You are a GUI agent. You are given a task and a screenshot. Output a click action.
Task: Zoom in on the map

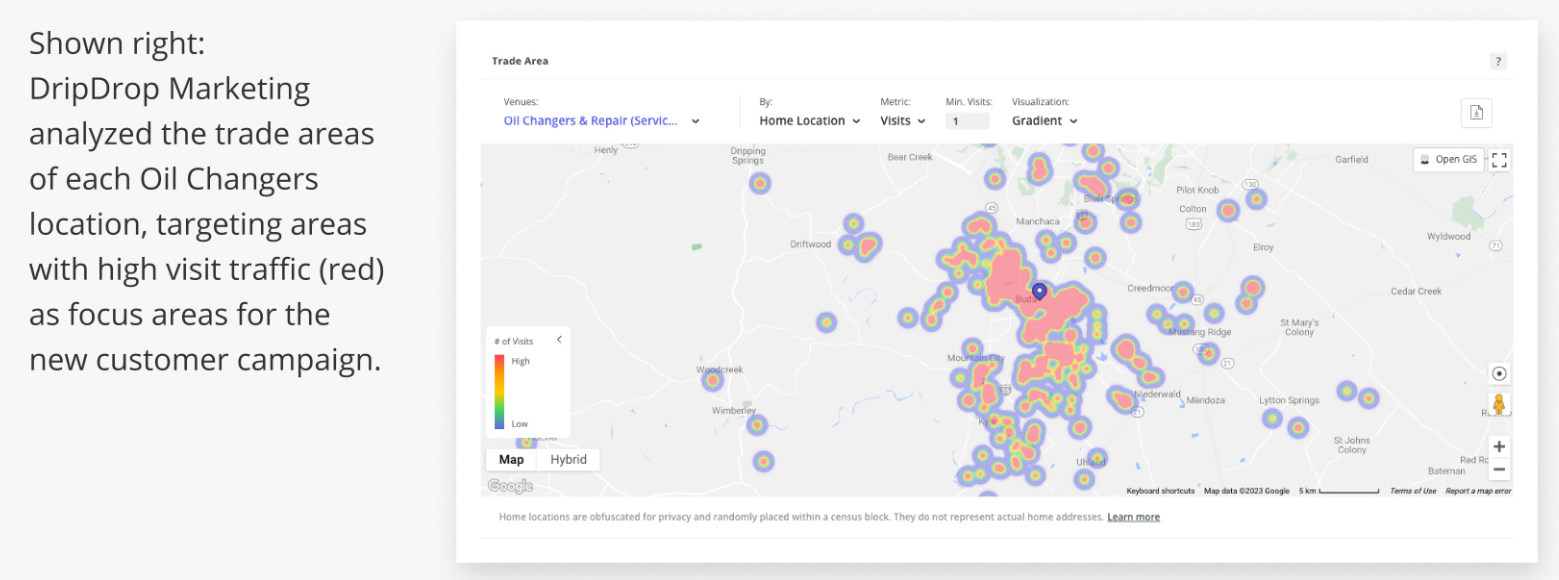pyautogui.click(x=1499, y=446)
